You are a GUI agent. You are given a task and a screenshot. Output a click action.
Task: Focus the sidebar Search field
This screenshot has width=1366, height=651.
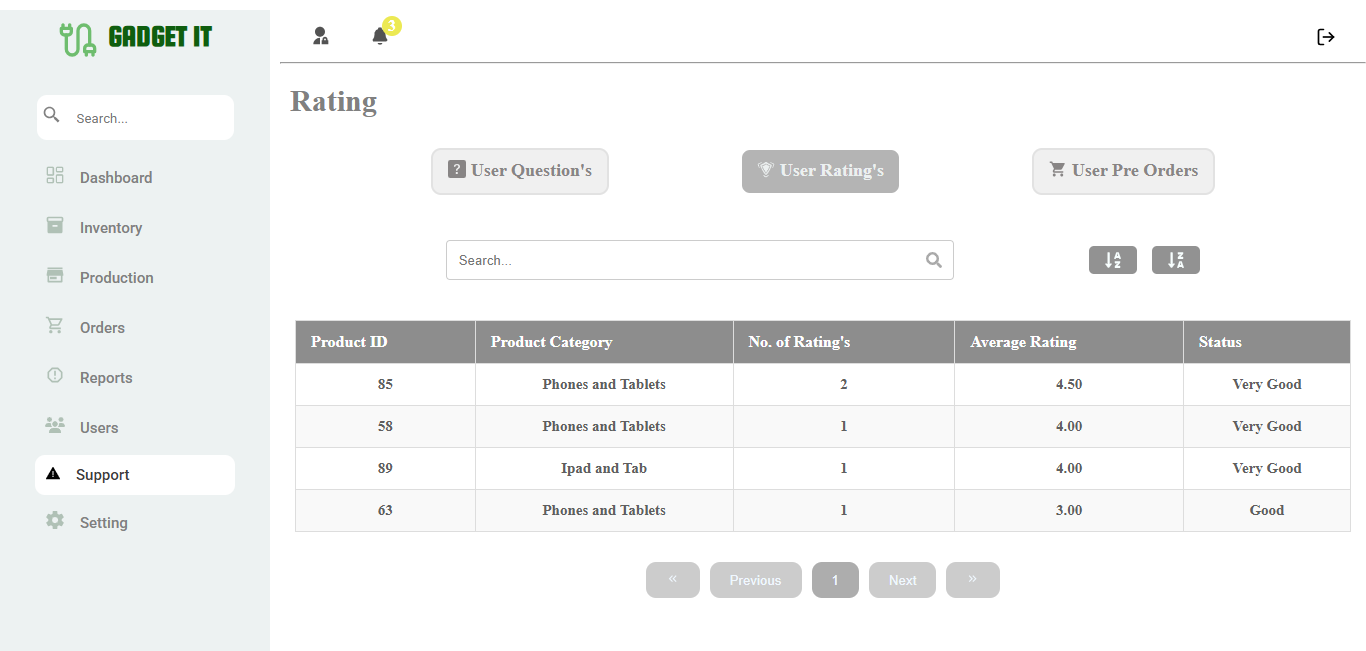tap(148, 118)
